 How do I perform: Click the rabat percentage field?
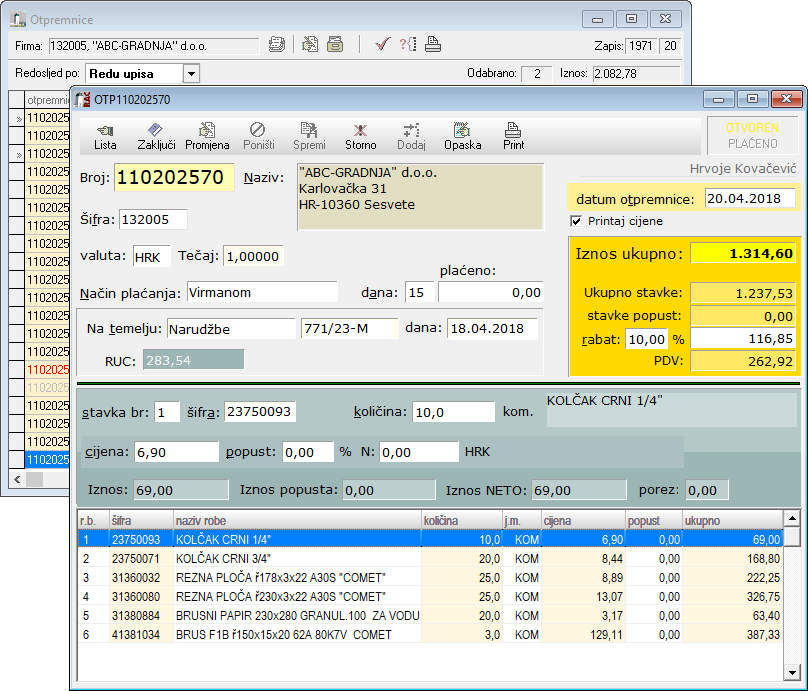point(646,340)
